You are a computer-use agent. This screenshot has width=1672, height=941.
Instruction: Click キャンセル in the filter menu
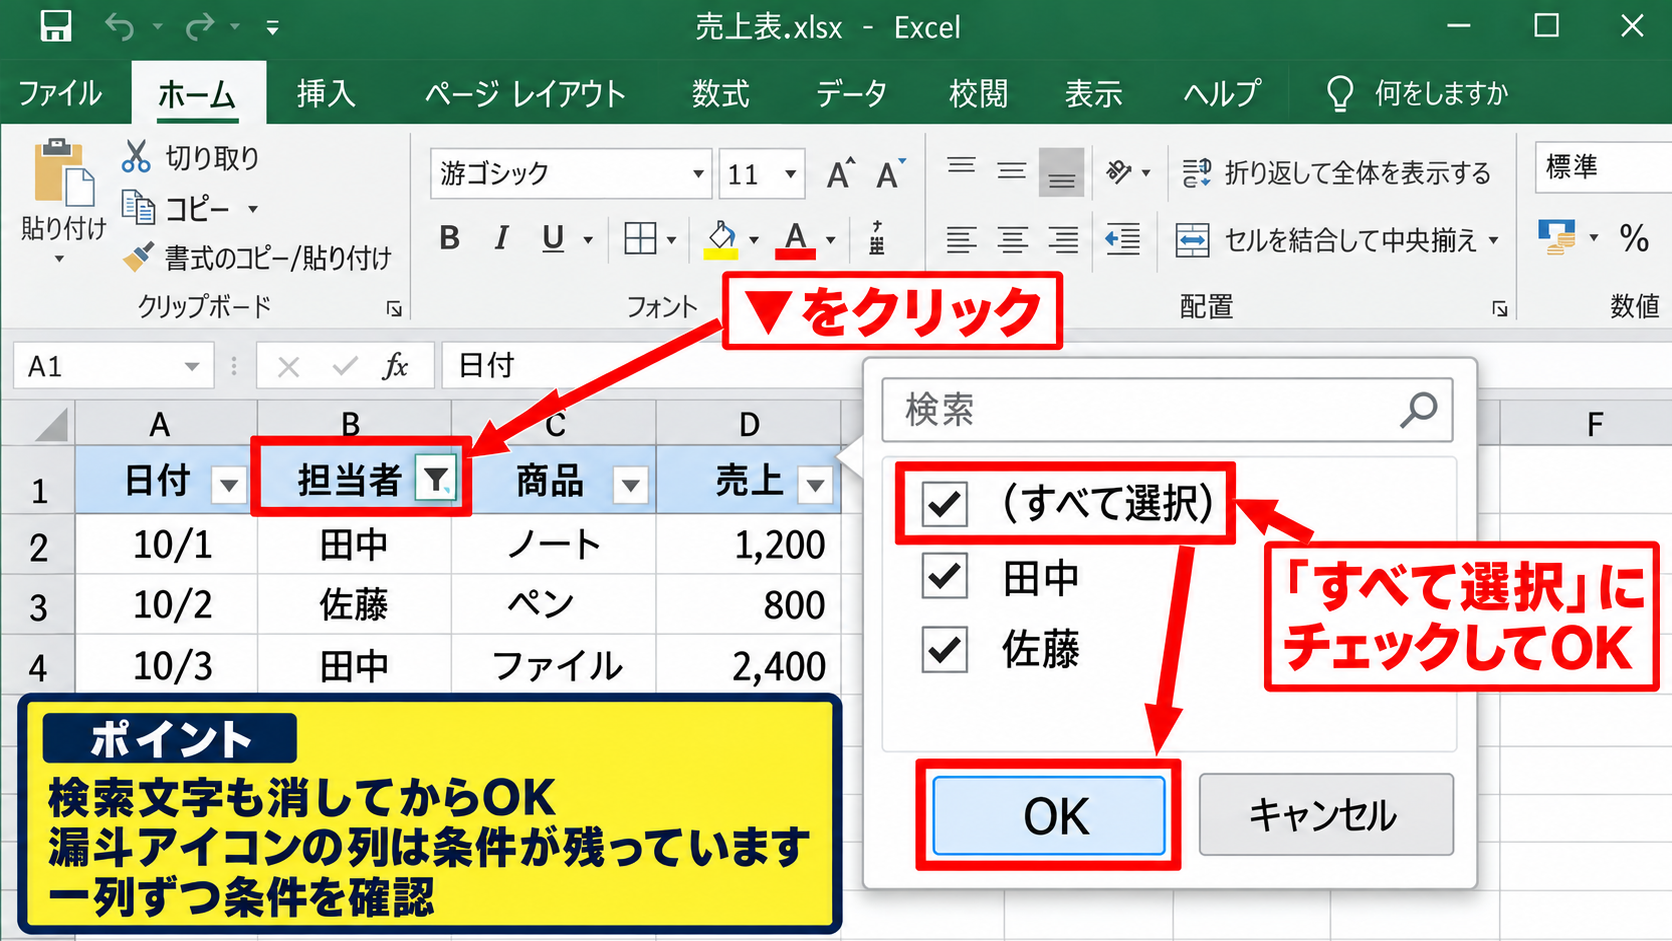[x=1326, y=814]
